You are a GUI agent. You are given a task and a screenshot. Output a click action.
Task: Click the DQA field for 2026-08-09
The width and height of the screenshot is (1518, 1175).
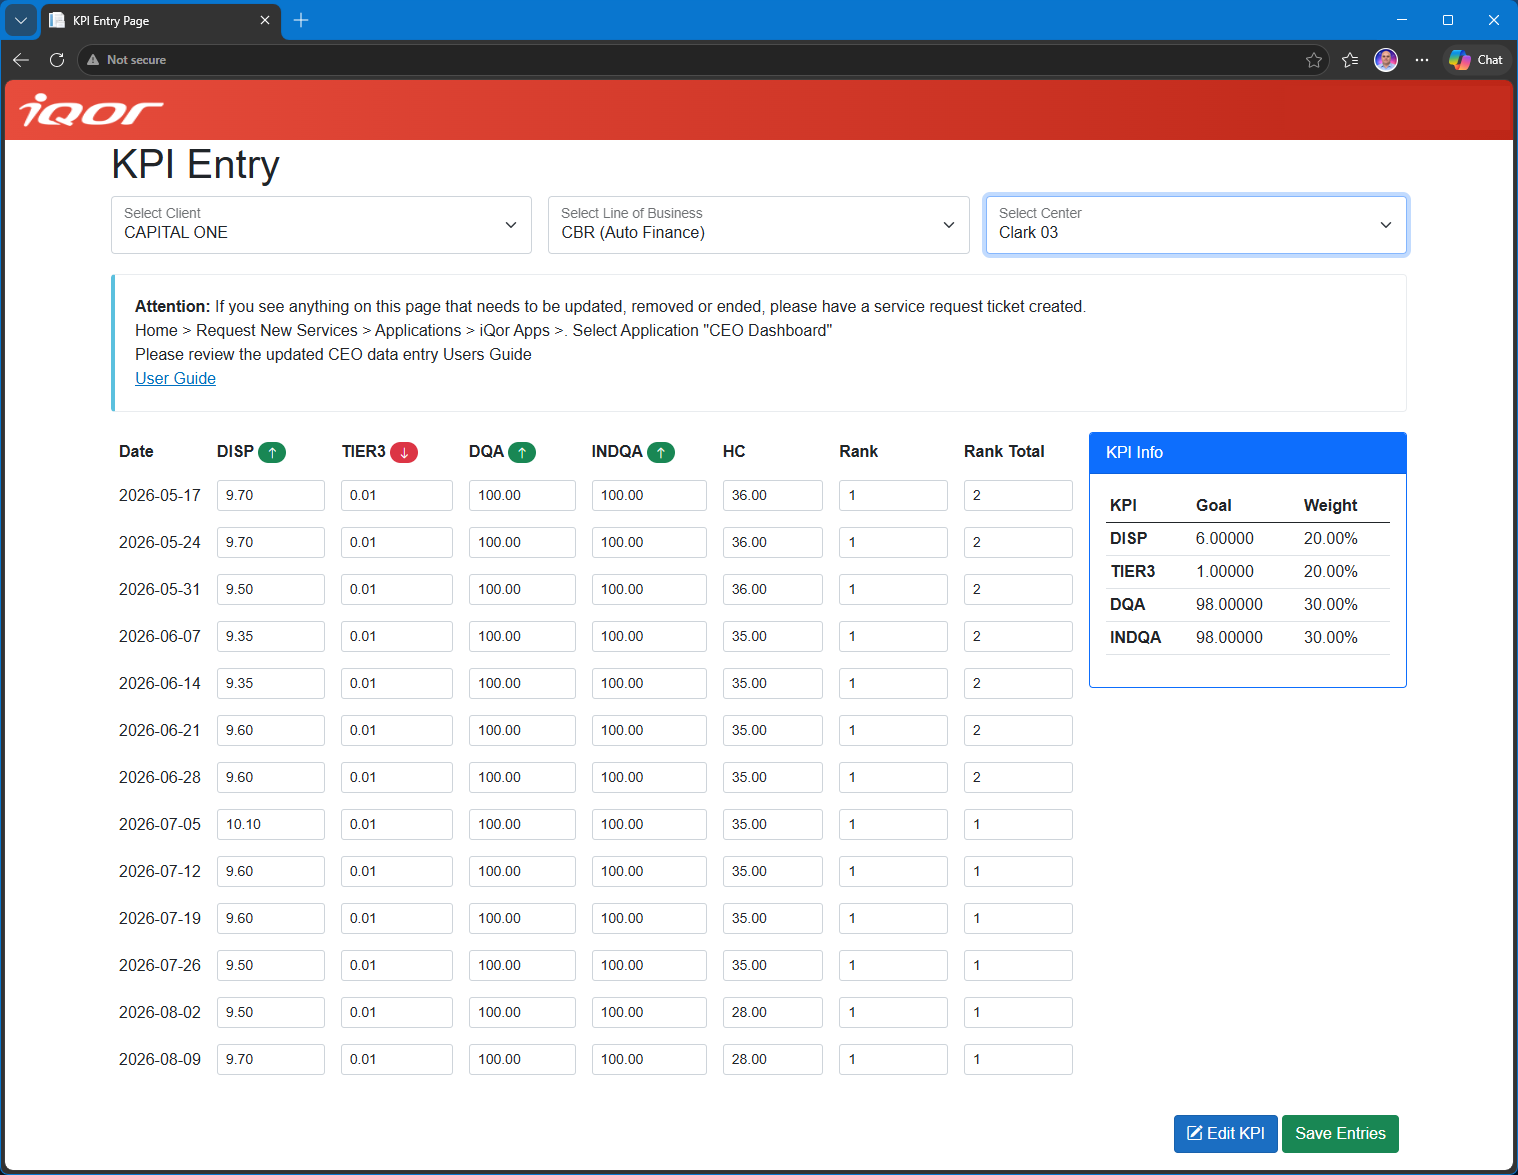(x=522, y=1059)
